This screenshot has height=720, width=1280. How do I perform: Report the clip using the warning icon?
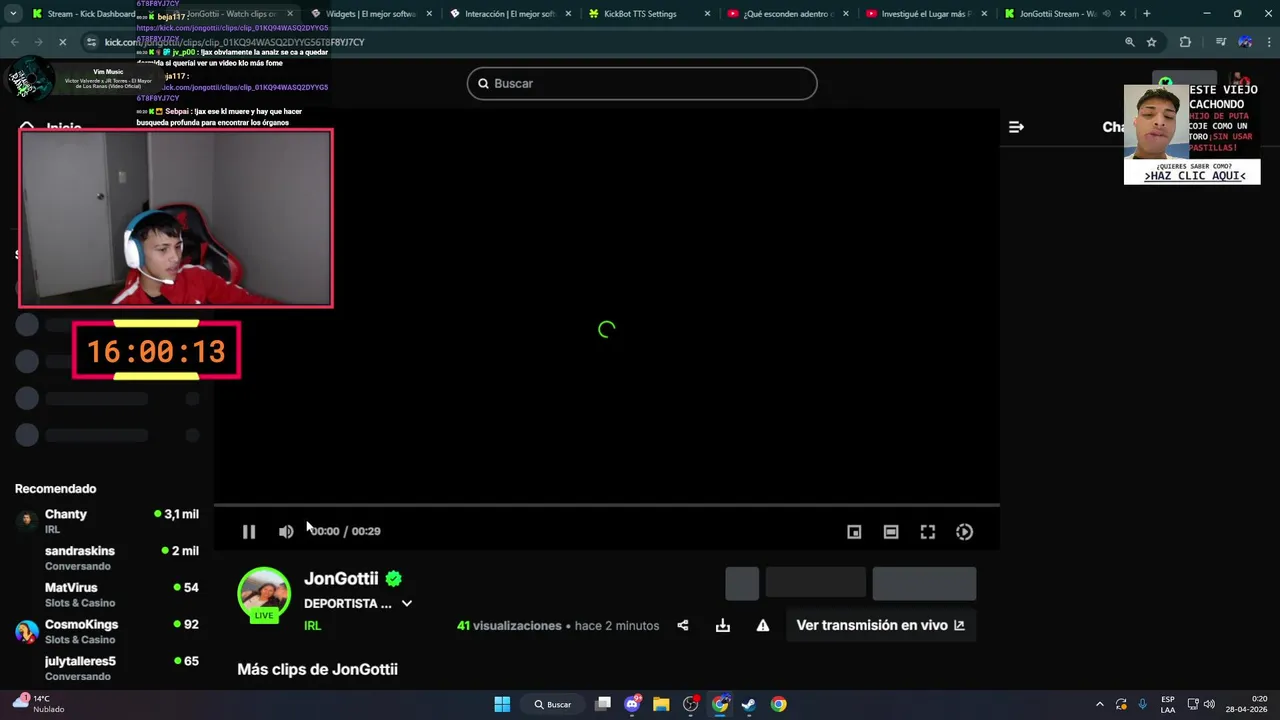click(x=763, y=626)
